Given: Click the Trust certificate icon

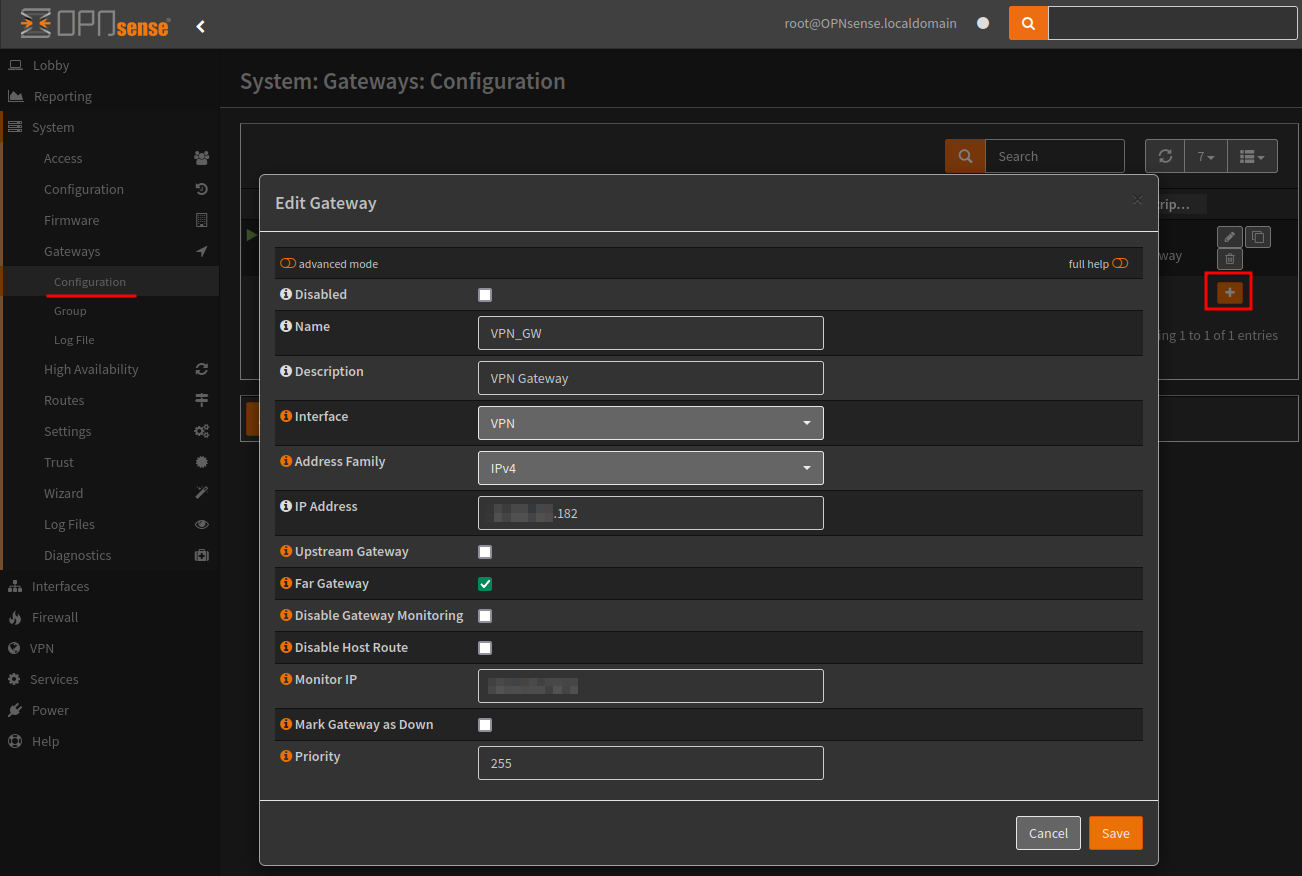Looking at the screenshot, I should (201, 462).
